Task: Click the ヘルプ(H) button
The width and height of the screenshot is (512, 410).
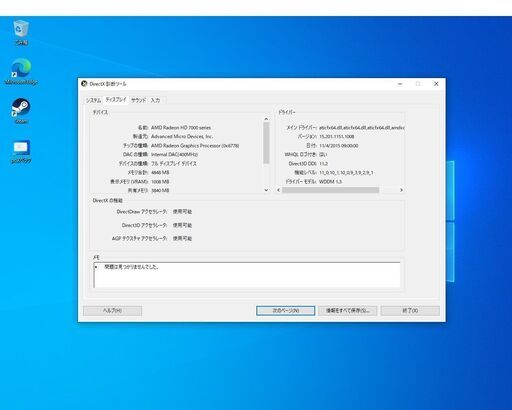Action: [112, 311]
